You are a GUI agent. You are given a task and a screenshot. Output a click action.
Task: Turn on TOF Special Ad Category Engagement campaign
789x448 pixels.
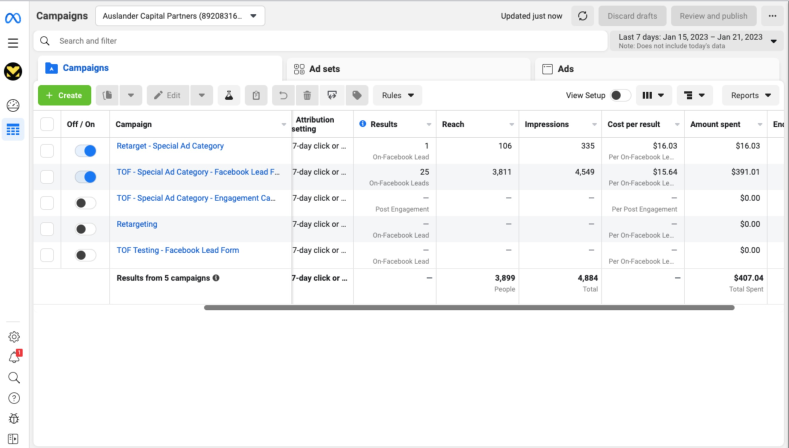tap(86, 203)
